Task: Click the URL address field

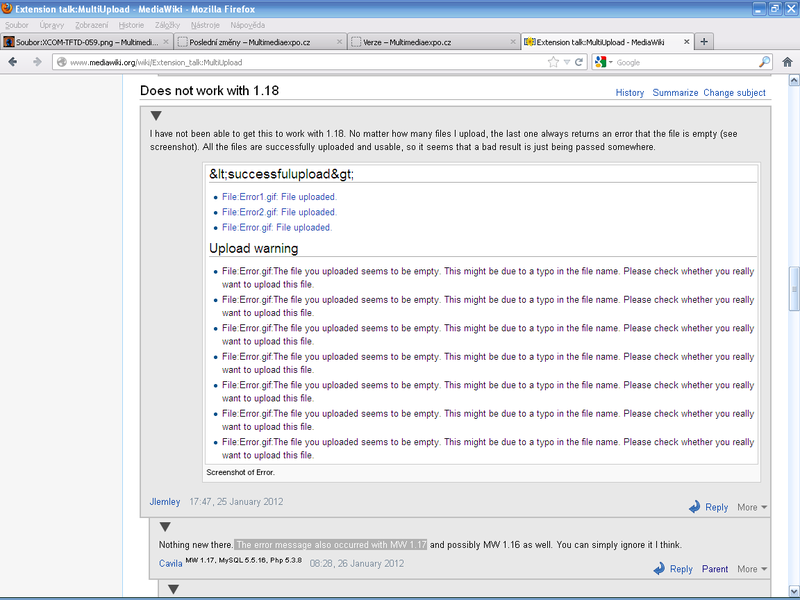Action: (x=300, y=62)
